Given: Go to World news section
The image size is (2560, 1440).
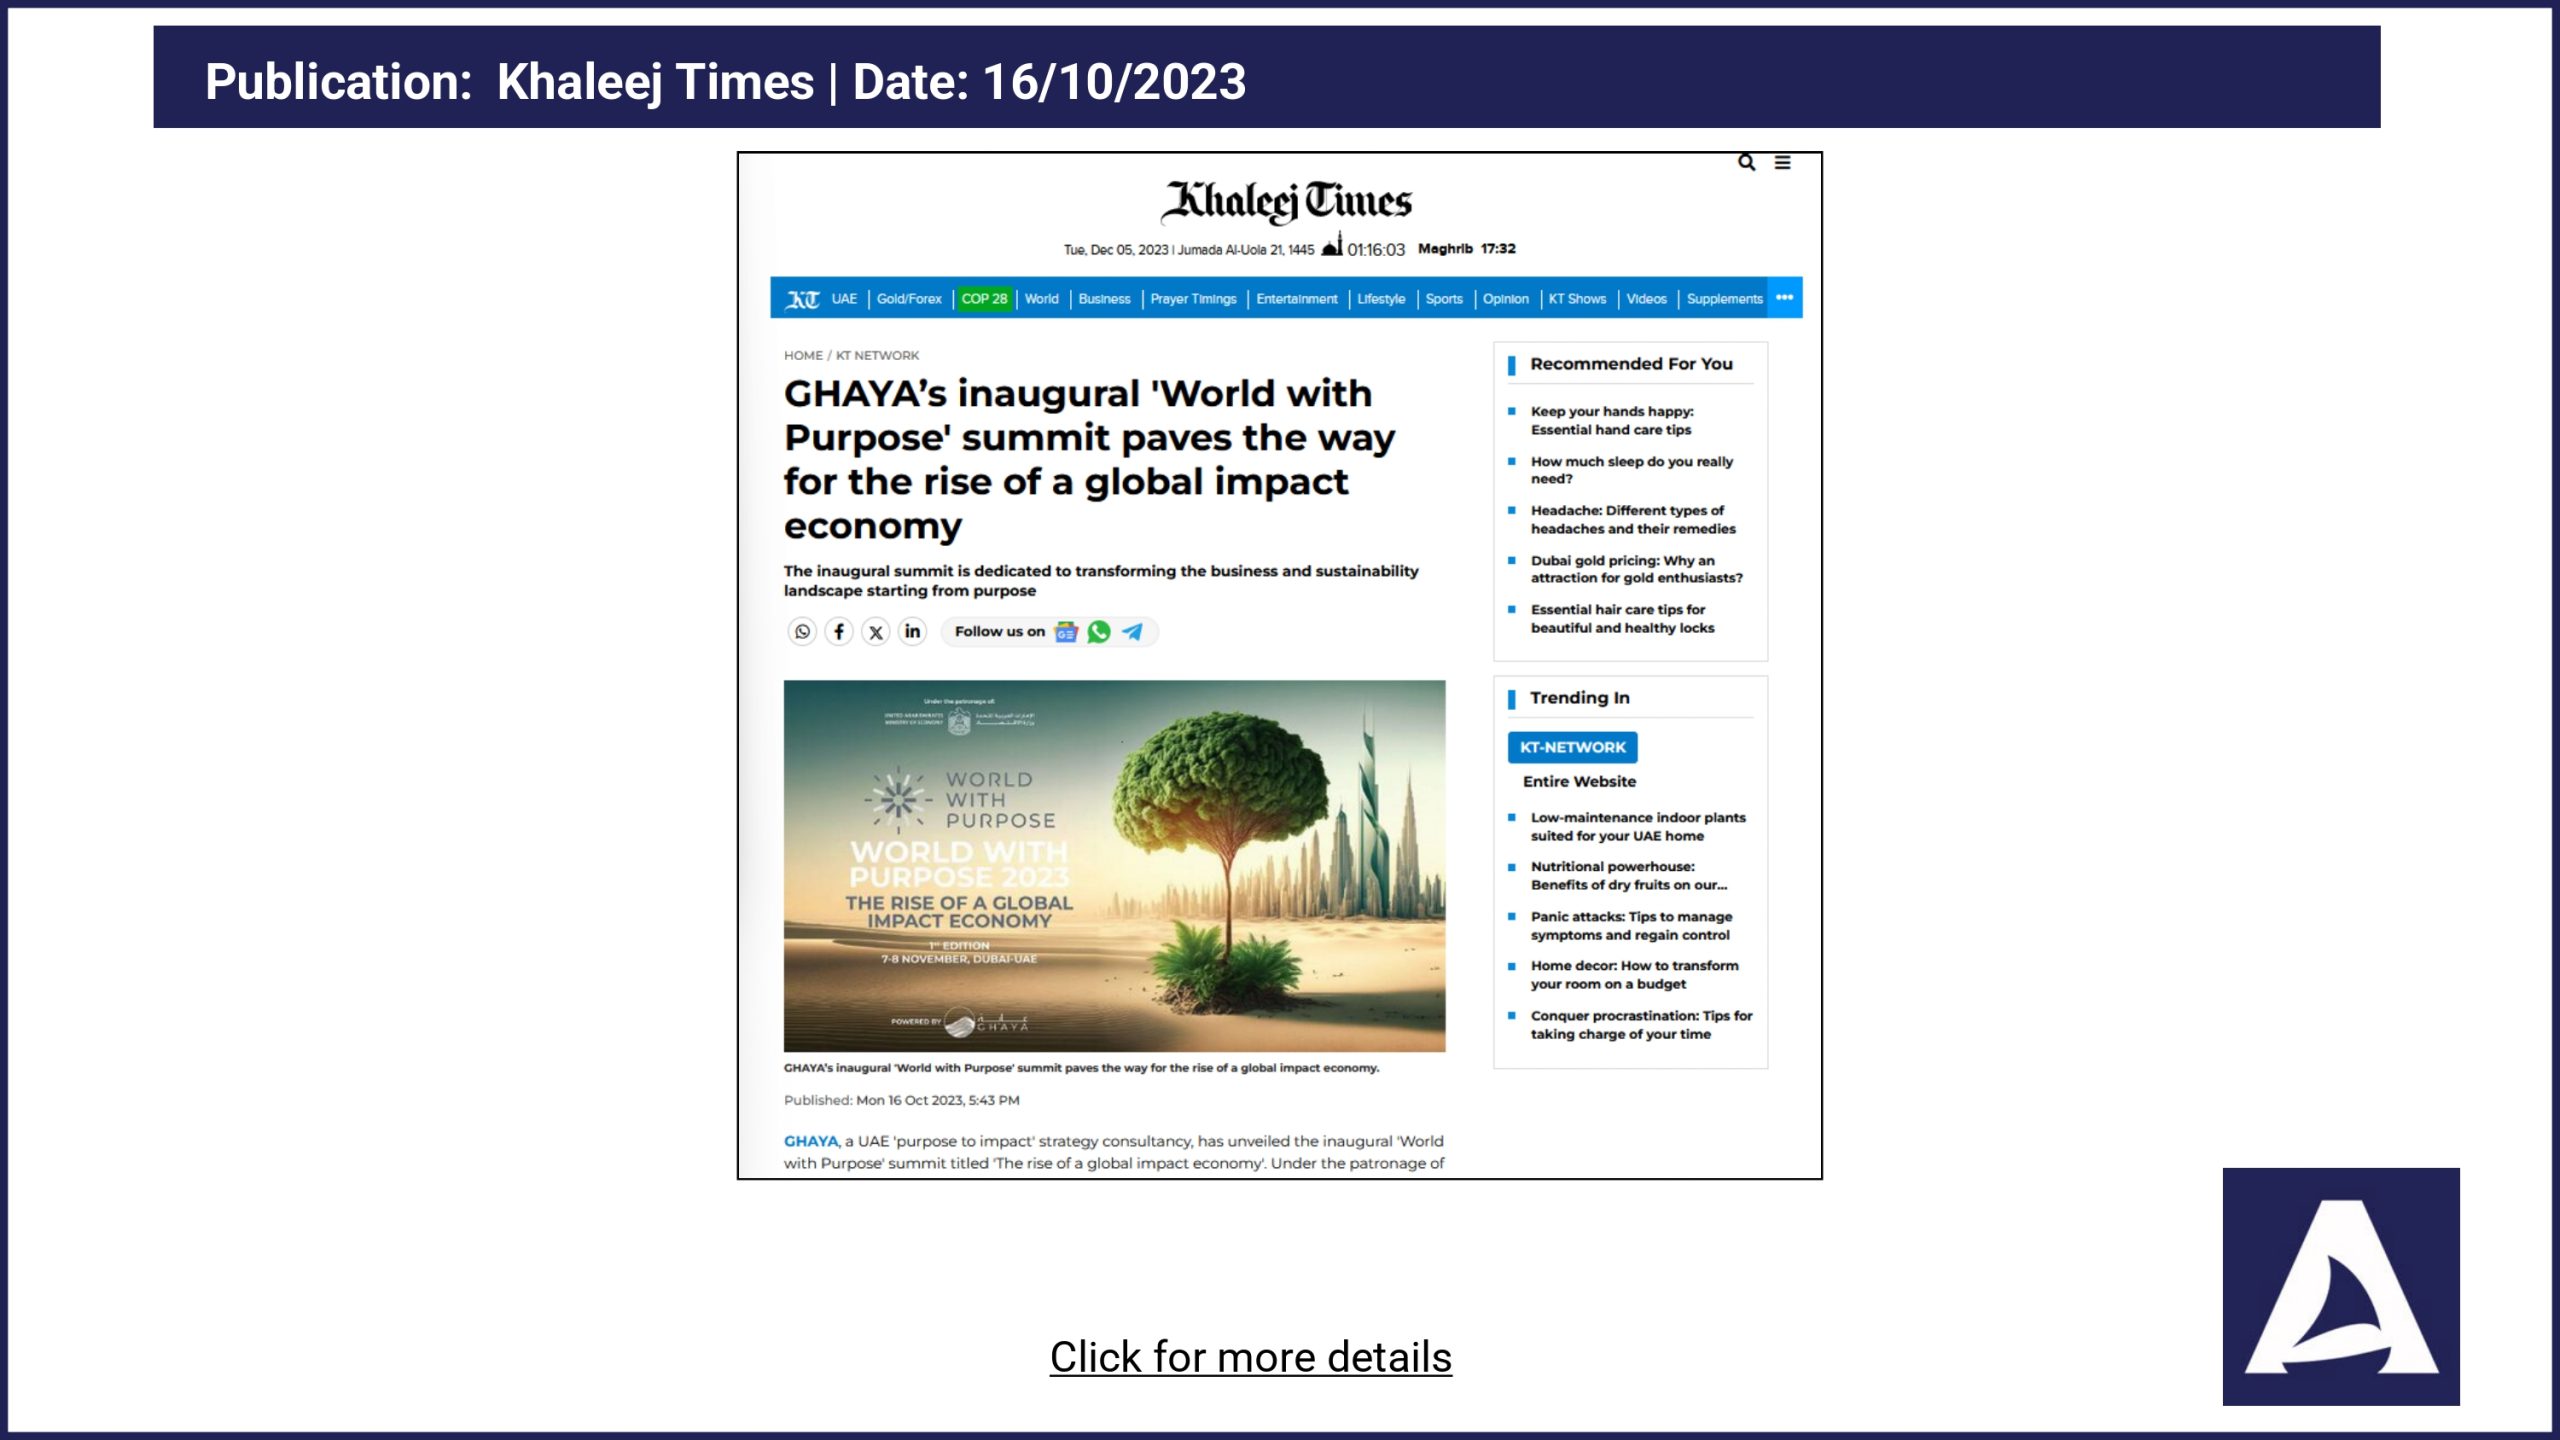Looking at the screenshot, I should tap(1041, 299).
